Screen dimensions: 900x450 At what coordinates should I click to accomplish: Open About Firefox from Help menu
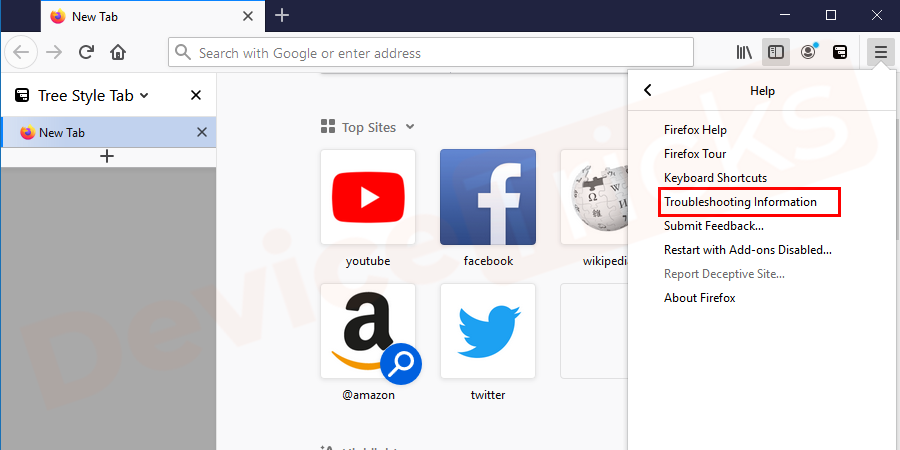(x=700, y=298)
